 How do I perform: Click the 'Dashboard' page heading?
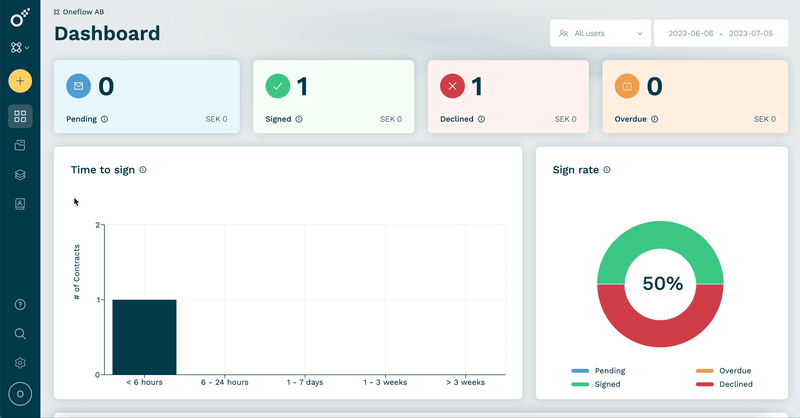107,34
